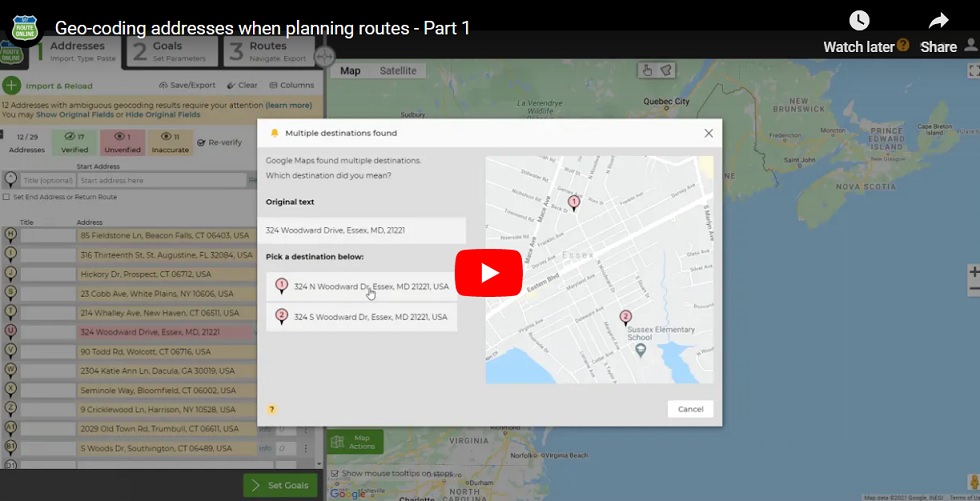Click Sussex Elementary School map marker
The height and width of the screenshot is (501, 980).
[640, 350]
